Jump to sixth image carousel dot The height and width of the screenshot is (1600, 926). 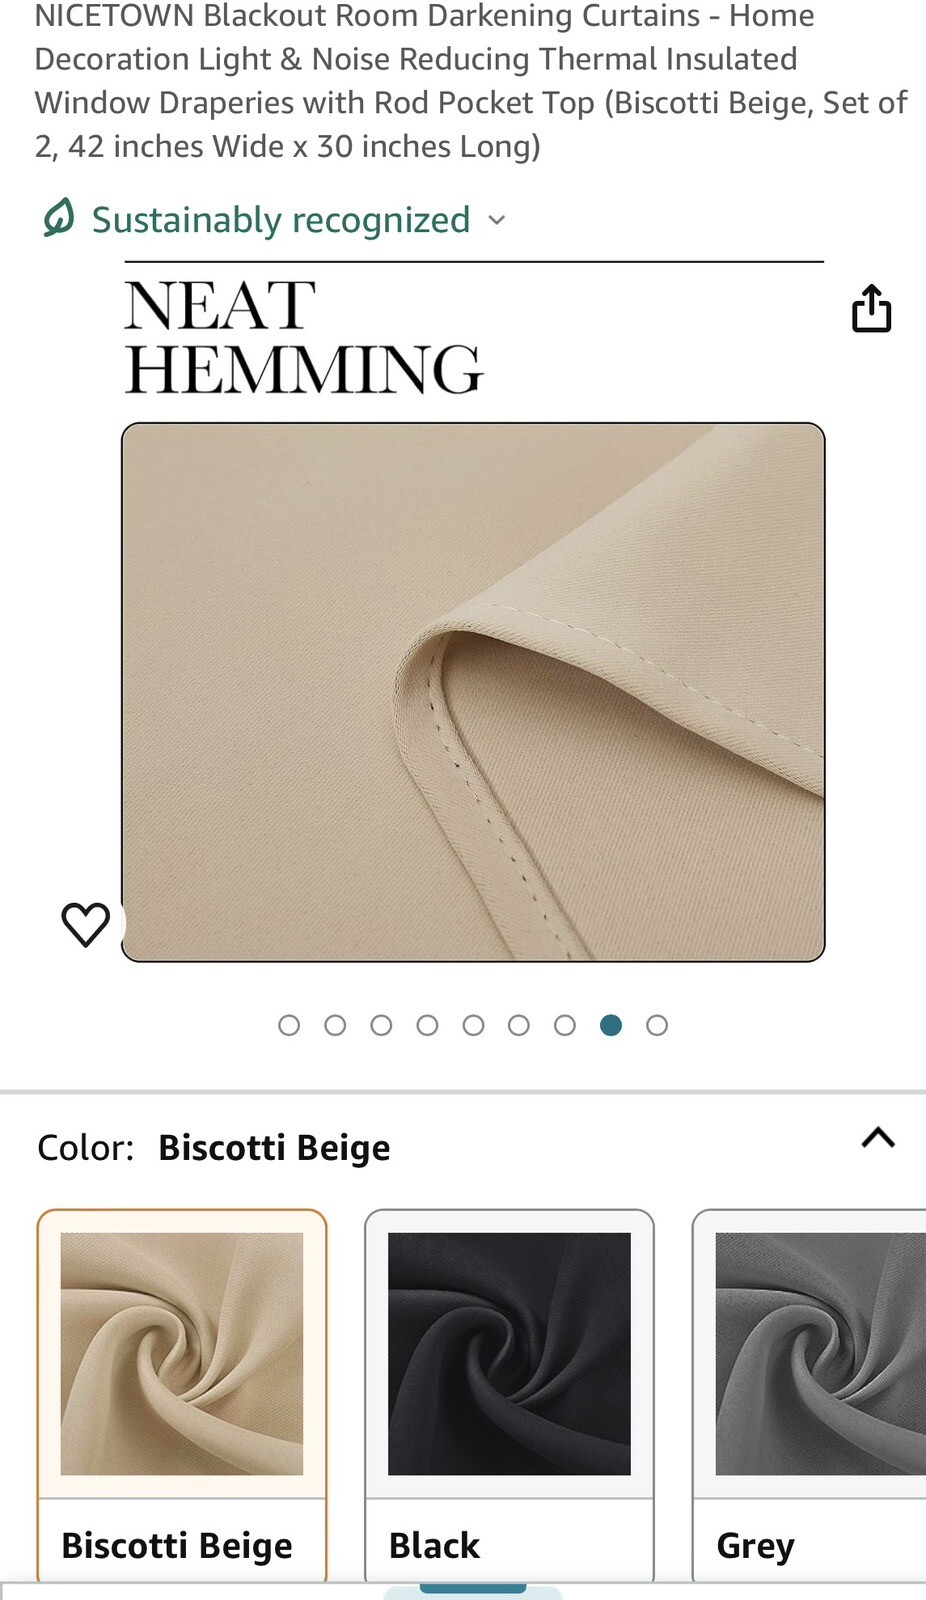[519, 1025]
